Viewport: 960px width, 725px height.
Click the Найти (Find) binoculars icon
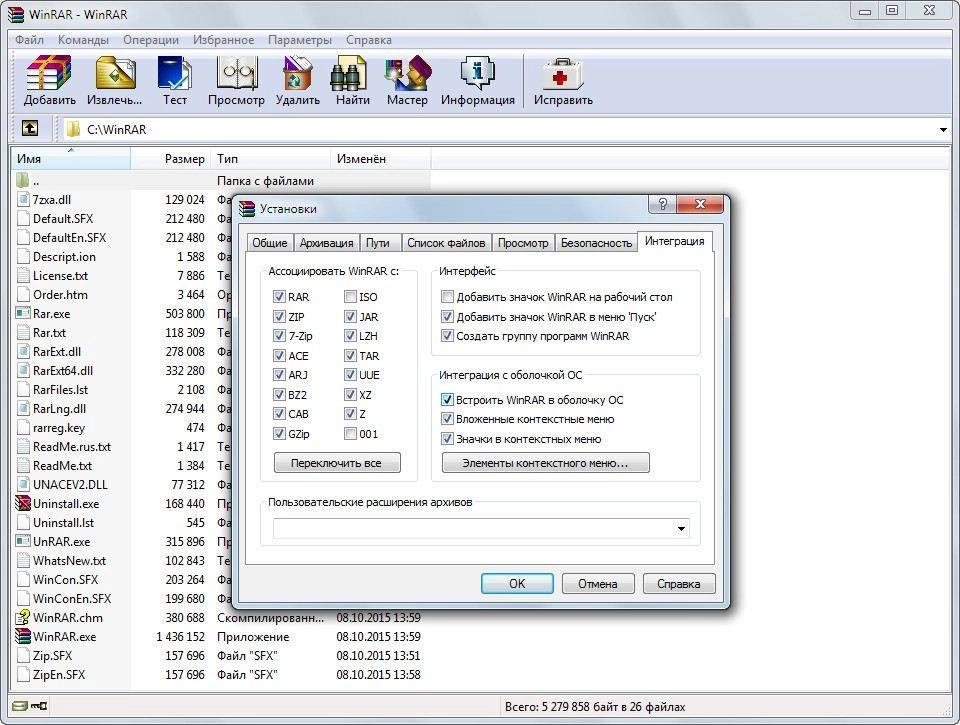point(348,73)
